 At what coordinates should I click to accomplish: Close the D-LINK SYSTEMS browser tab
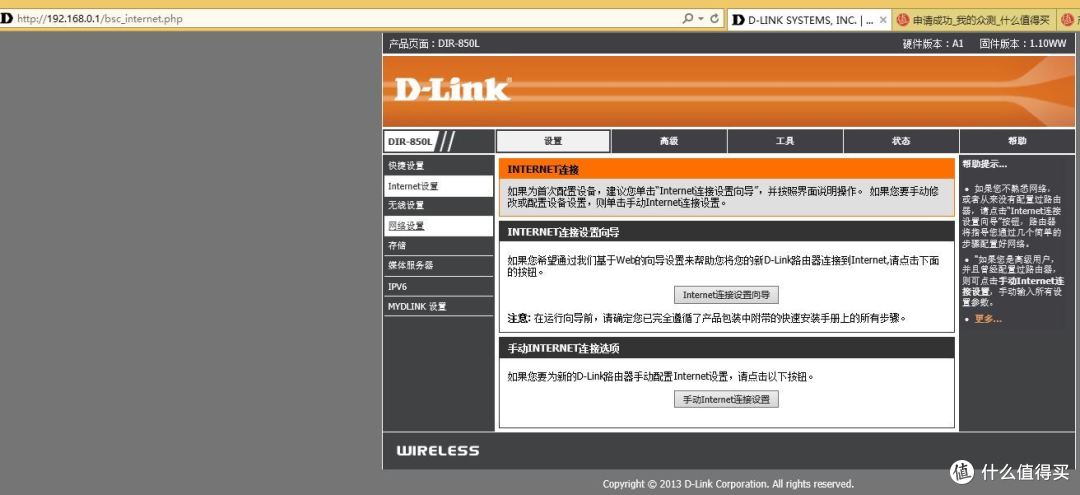coord(884,20)
